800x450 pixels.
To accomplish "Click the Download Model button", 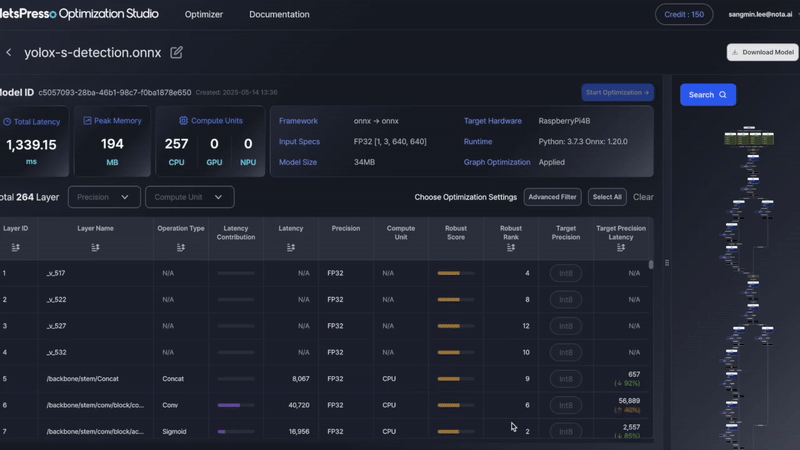I will (x=762, y=52).
